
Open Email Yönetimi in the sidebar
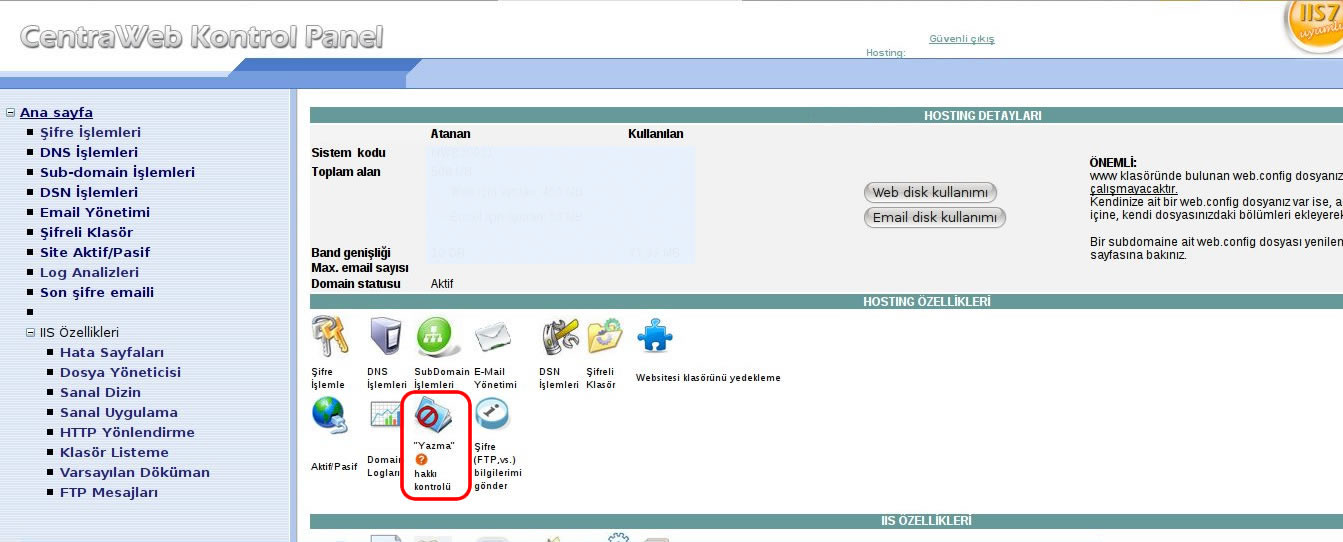[x=95, y=213]
